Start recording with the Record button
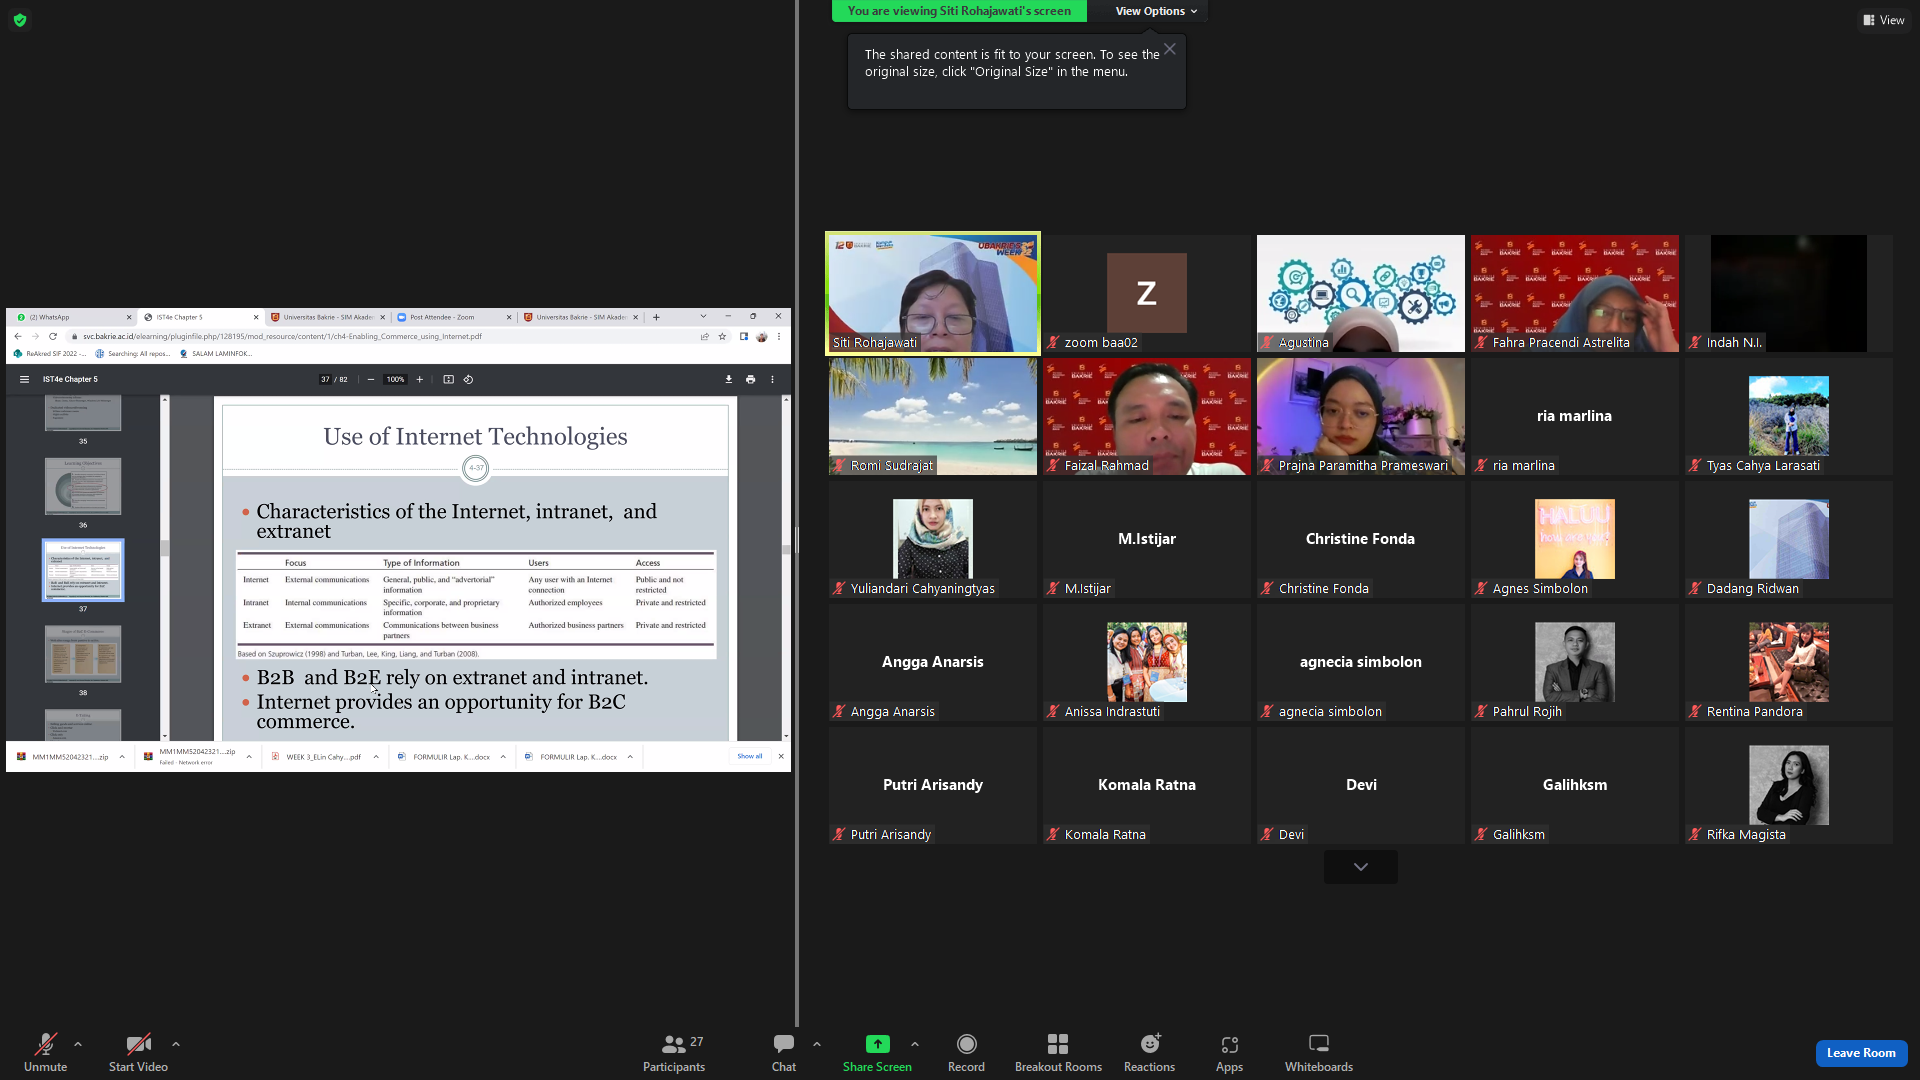Viewport: 1920px width, 1080px height. (x=966, y=1053)
